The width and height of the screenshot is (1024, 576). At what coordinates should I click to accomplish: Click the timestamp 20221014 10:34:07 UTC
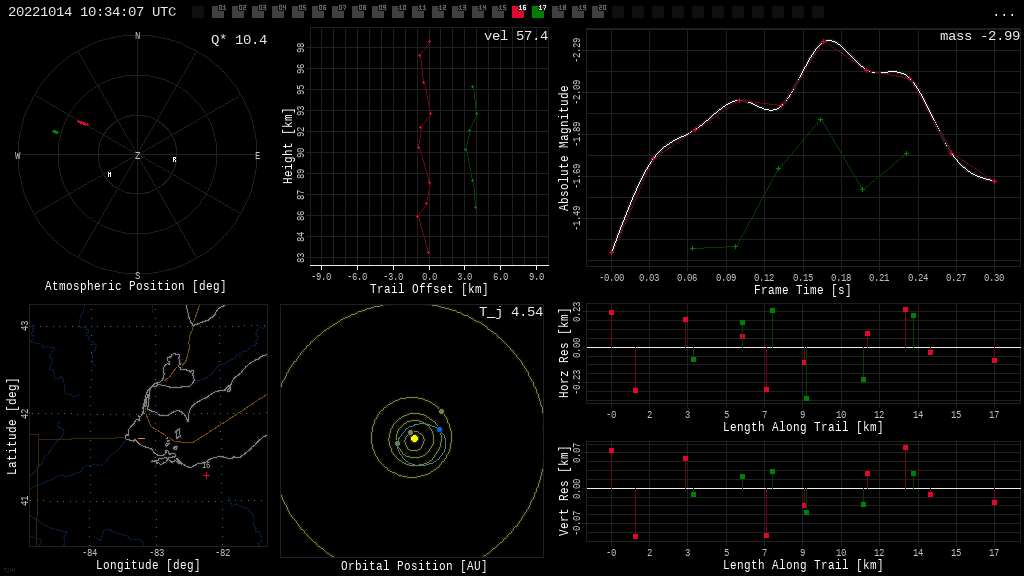point(92,12)
